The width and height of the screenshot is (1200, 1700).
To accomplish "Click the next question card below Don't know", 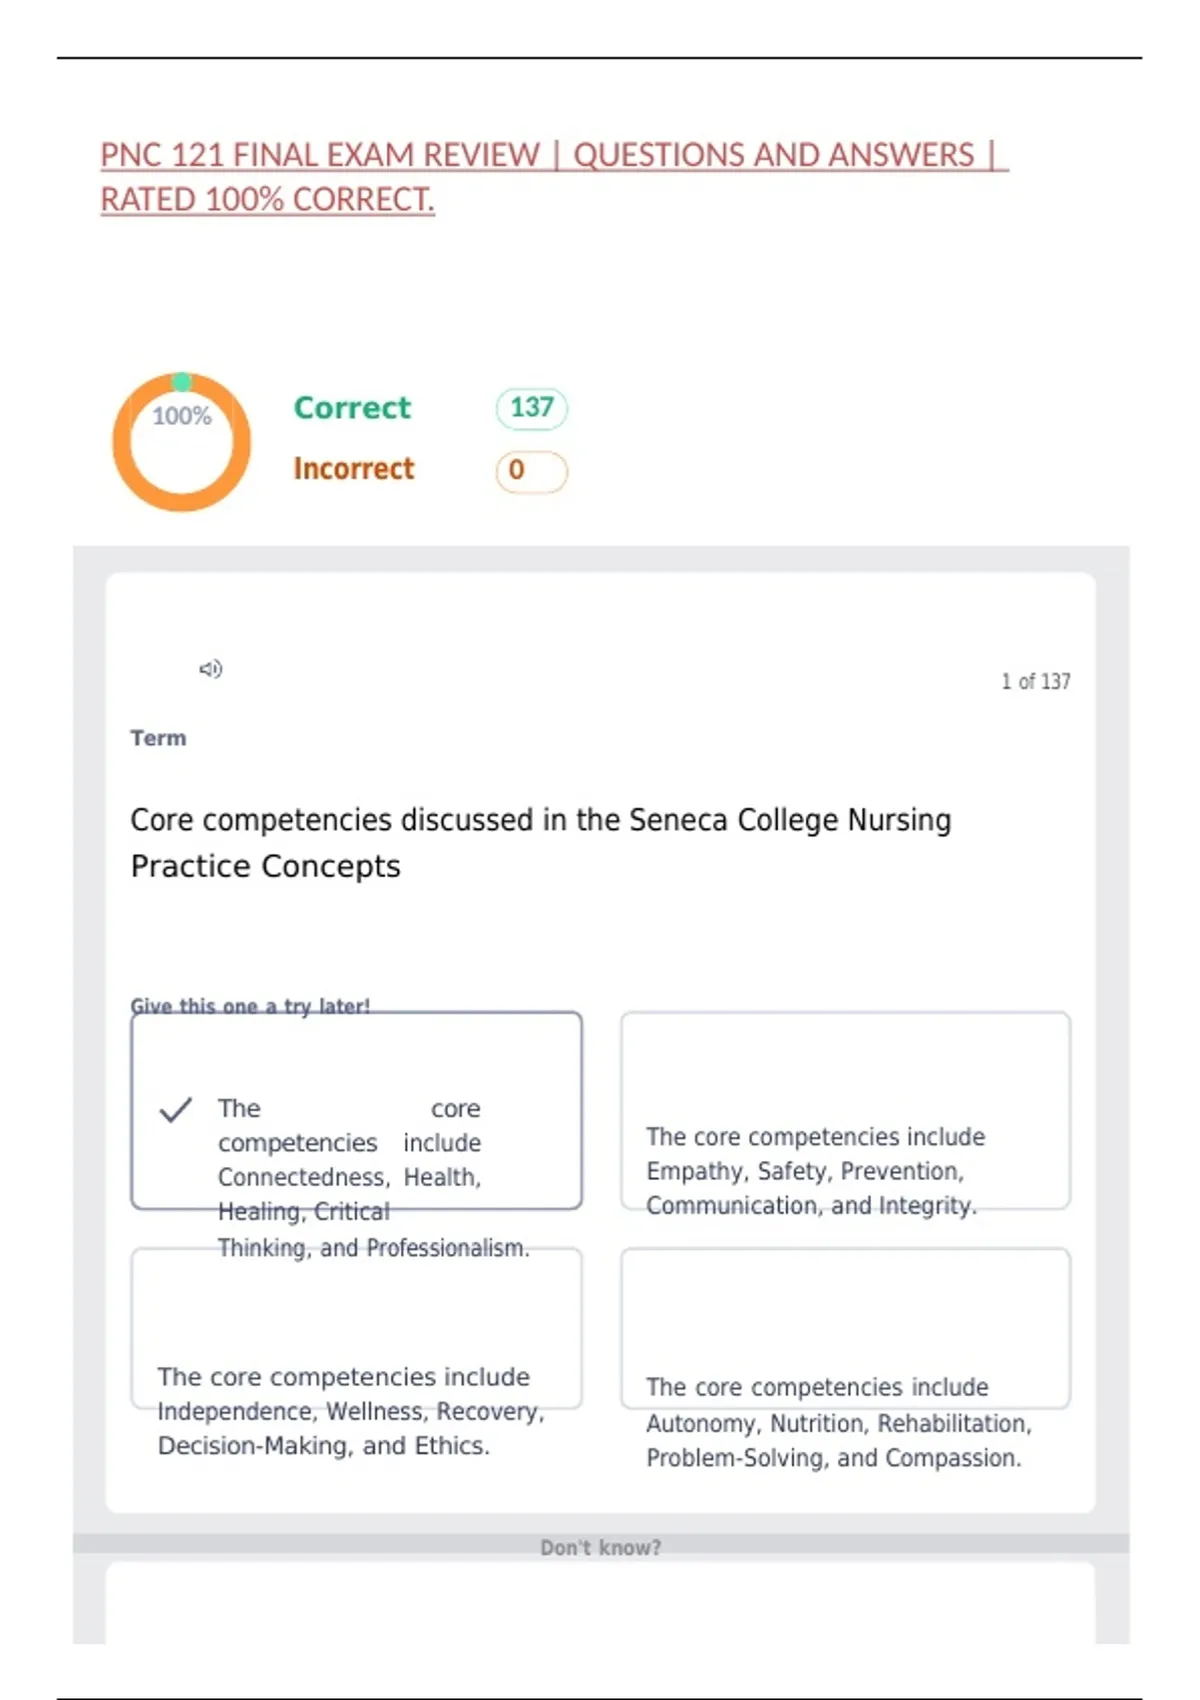I will [x=600, y=1602].
